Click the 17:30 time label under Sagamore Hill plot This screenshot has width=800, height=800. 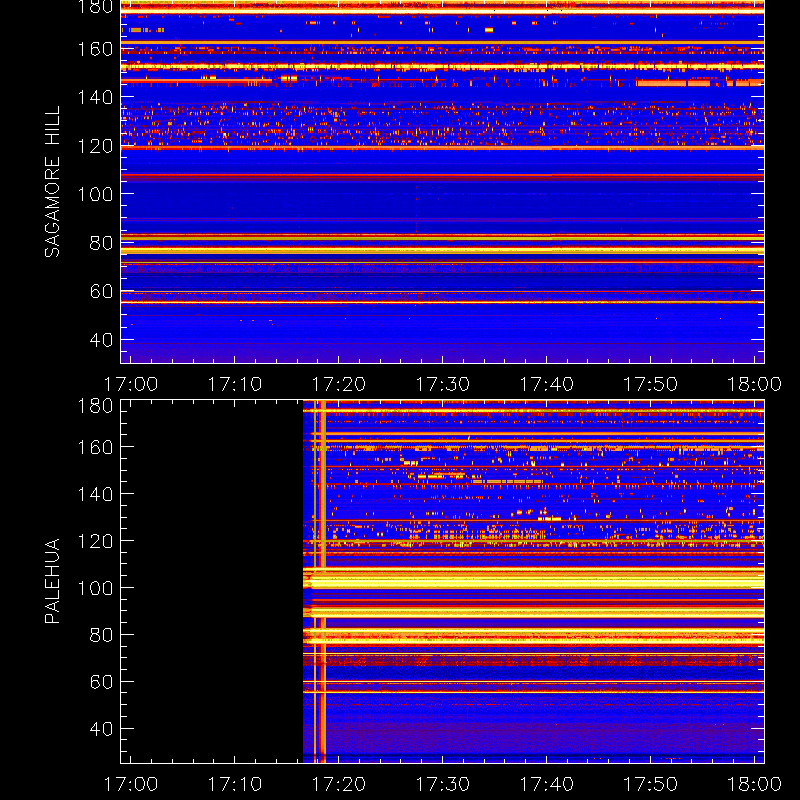tap(443, 384)
